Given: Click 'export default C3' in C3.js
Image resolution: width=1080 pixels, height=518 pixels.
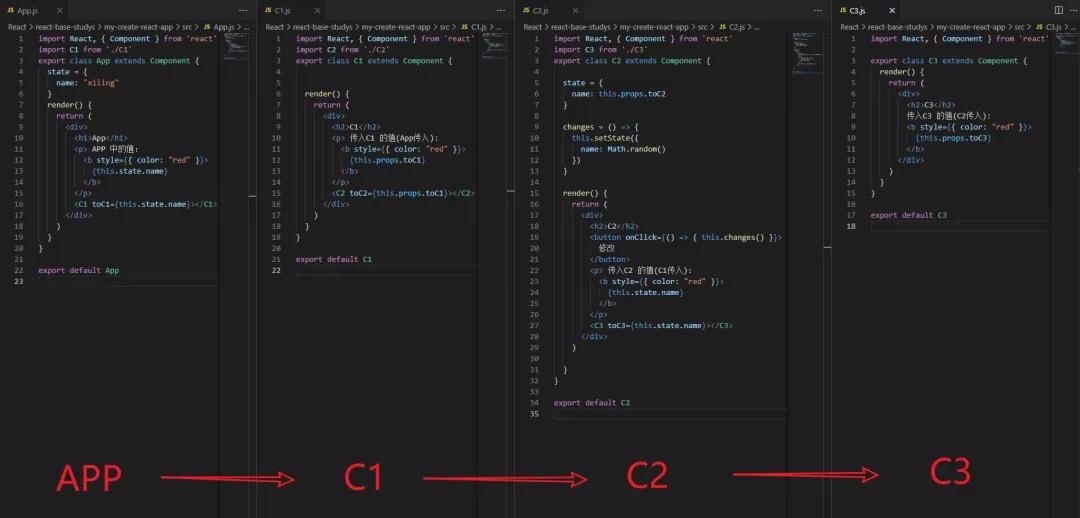Looking at the screenshot, I should [x=908, y=215].
